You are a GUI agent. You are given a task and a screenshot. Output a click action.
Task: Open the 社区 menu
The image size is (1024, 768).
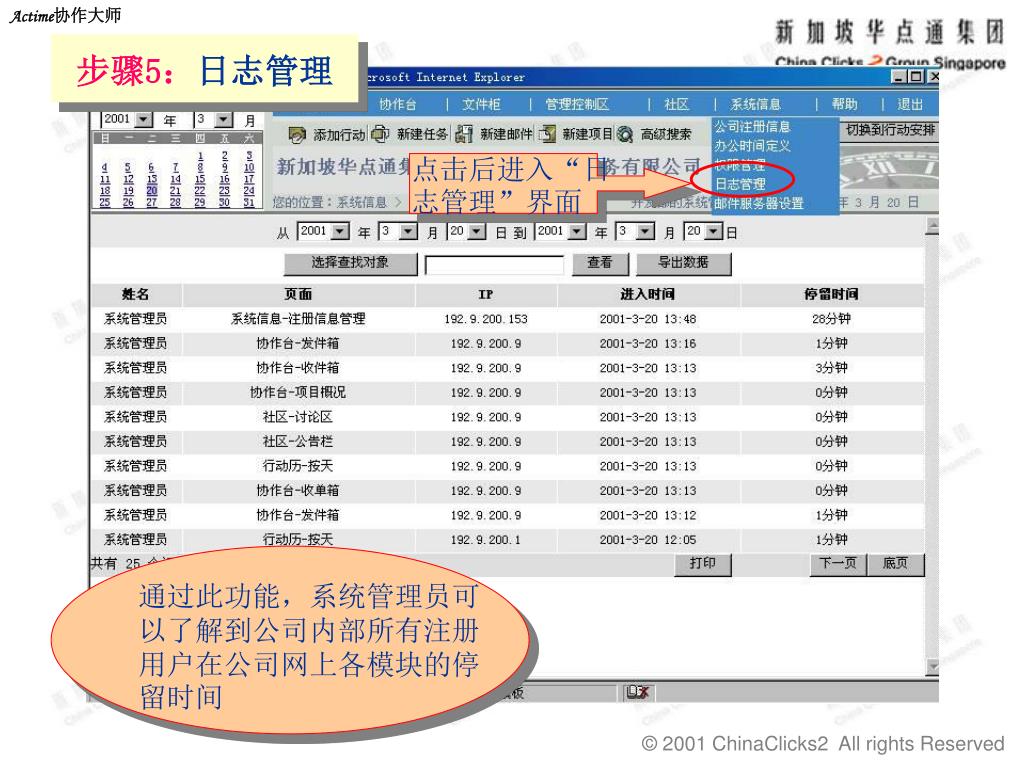[x=677, y=104]
